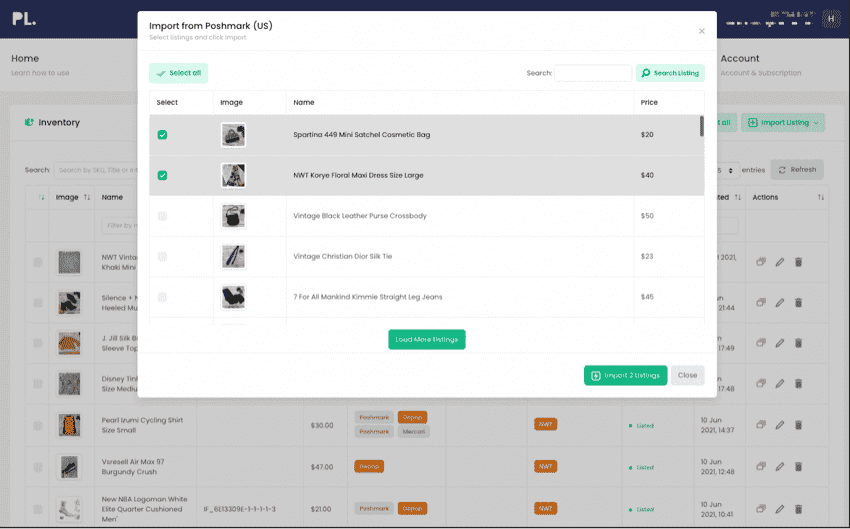
Task: Delete New NBA Logoman socks listing
Action: click(798, 509)
